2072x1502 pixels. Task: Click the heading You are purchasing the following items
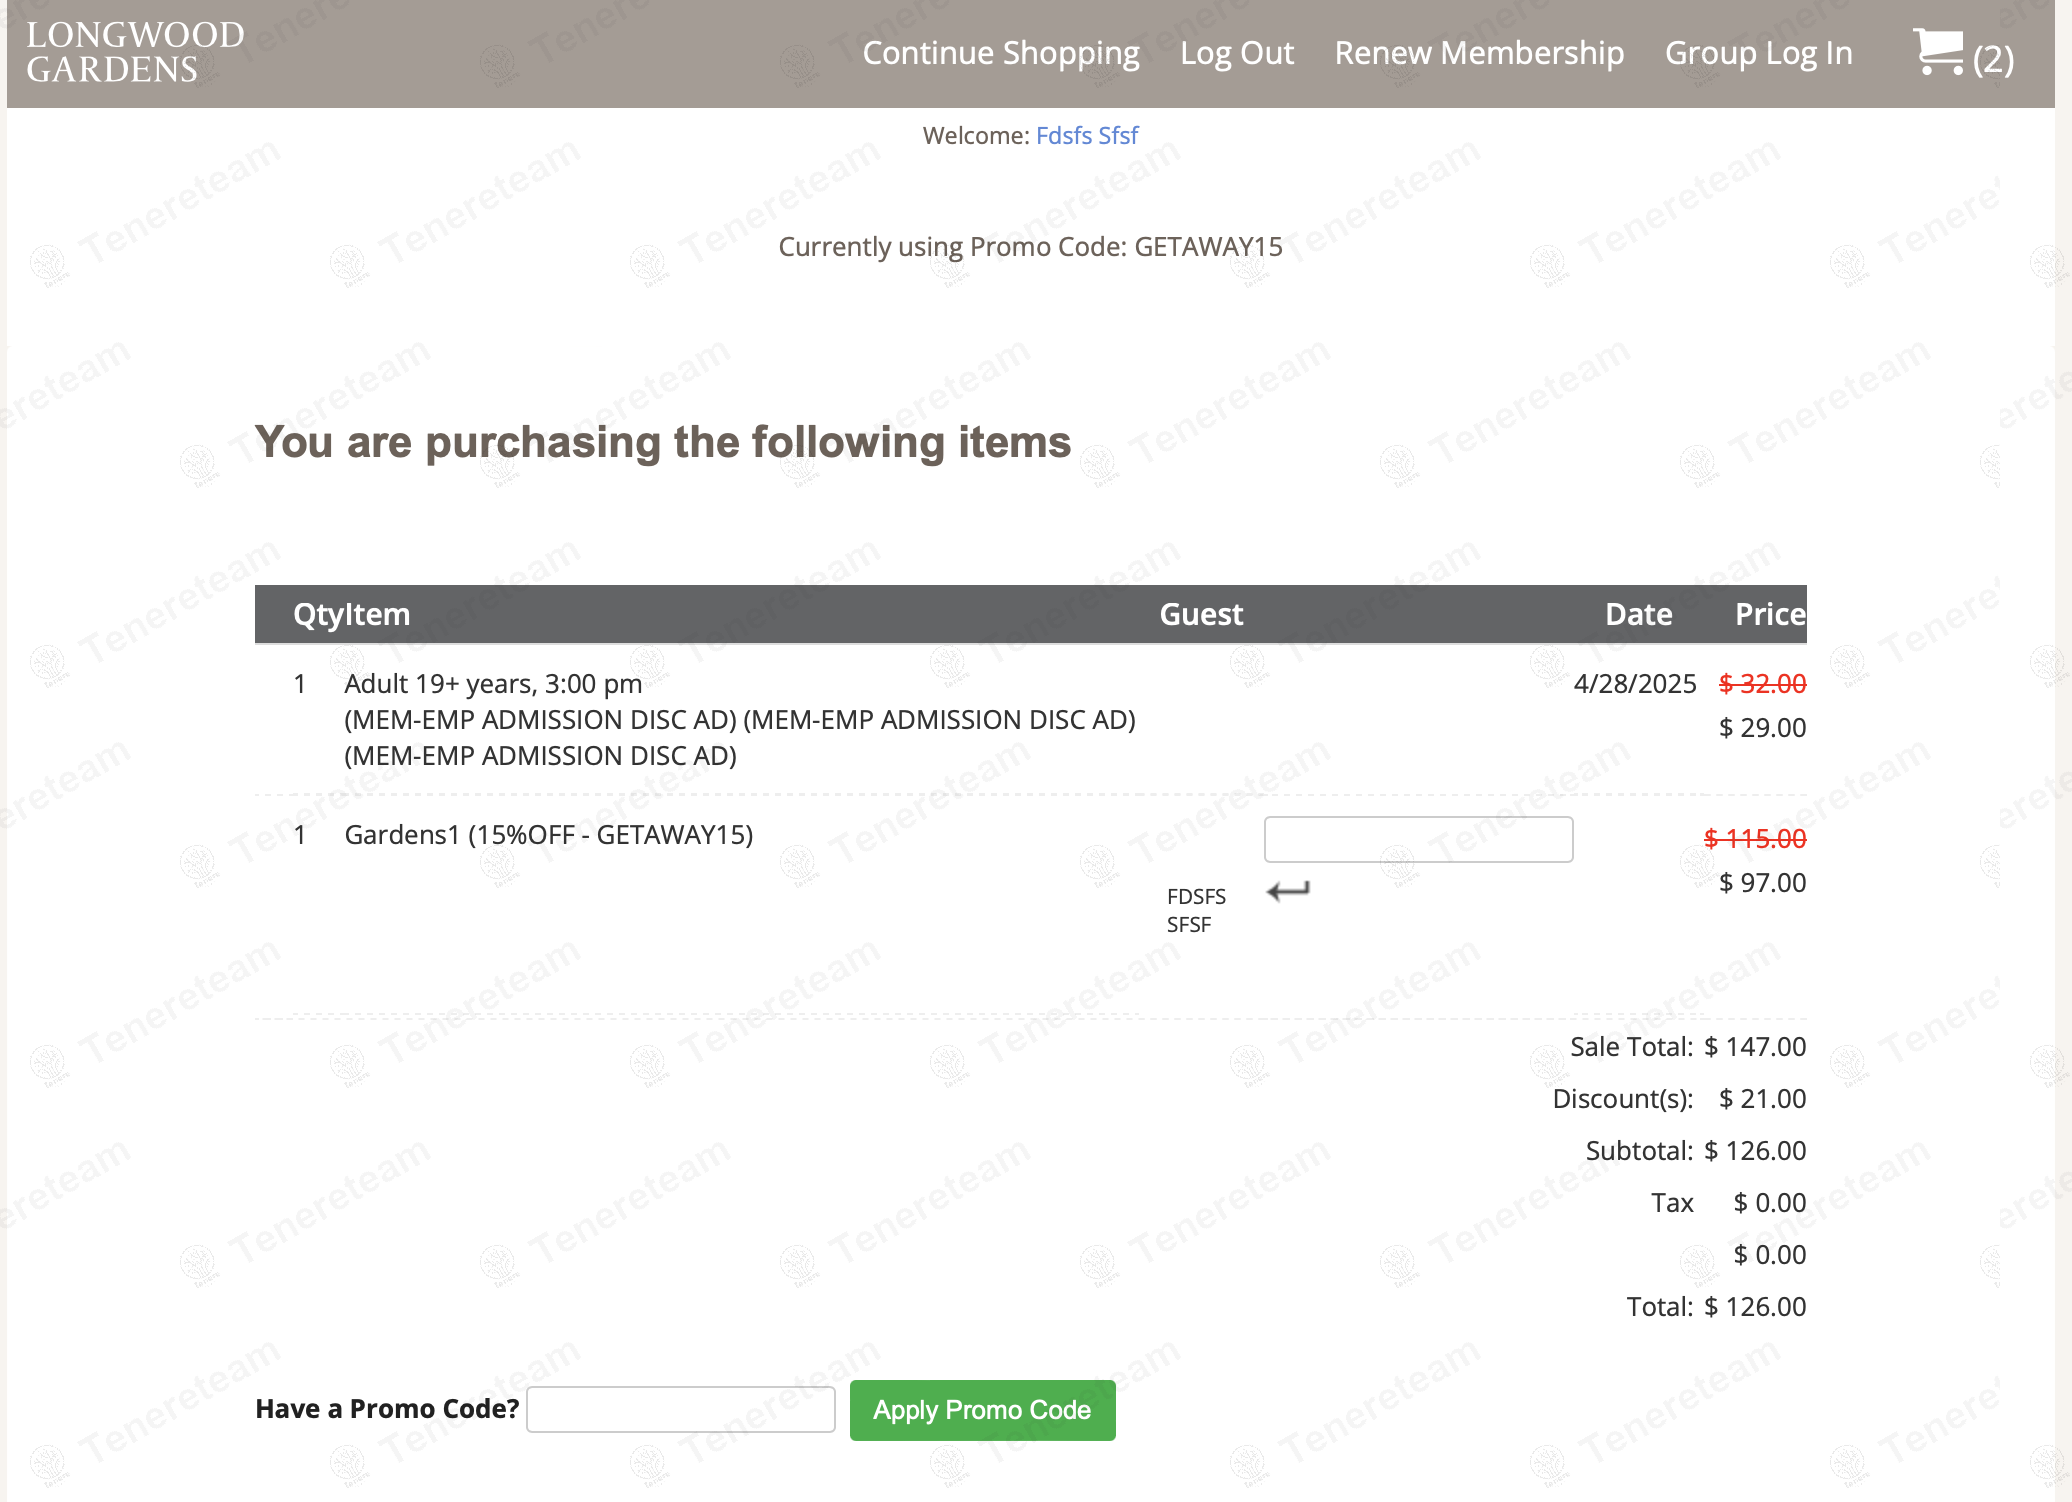pyautogui.click(x=663, y=443)
